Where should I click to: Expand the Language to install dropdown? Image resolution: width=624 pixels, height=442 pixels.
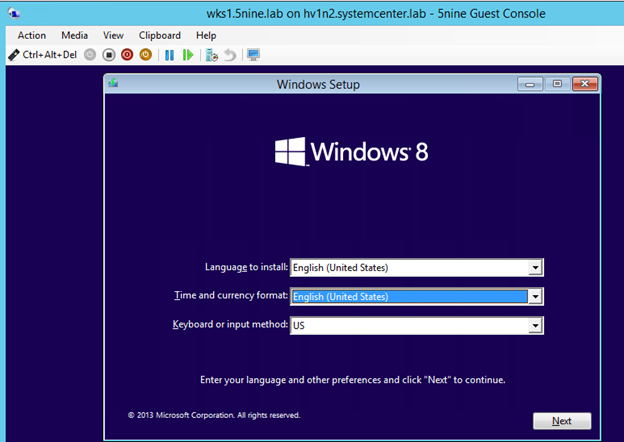[x=536, y=267]
